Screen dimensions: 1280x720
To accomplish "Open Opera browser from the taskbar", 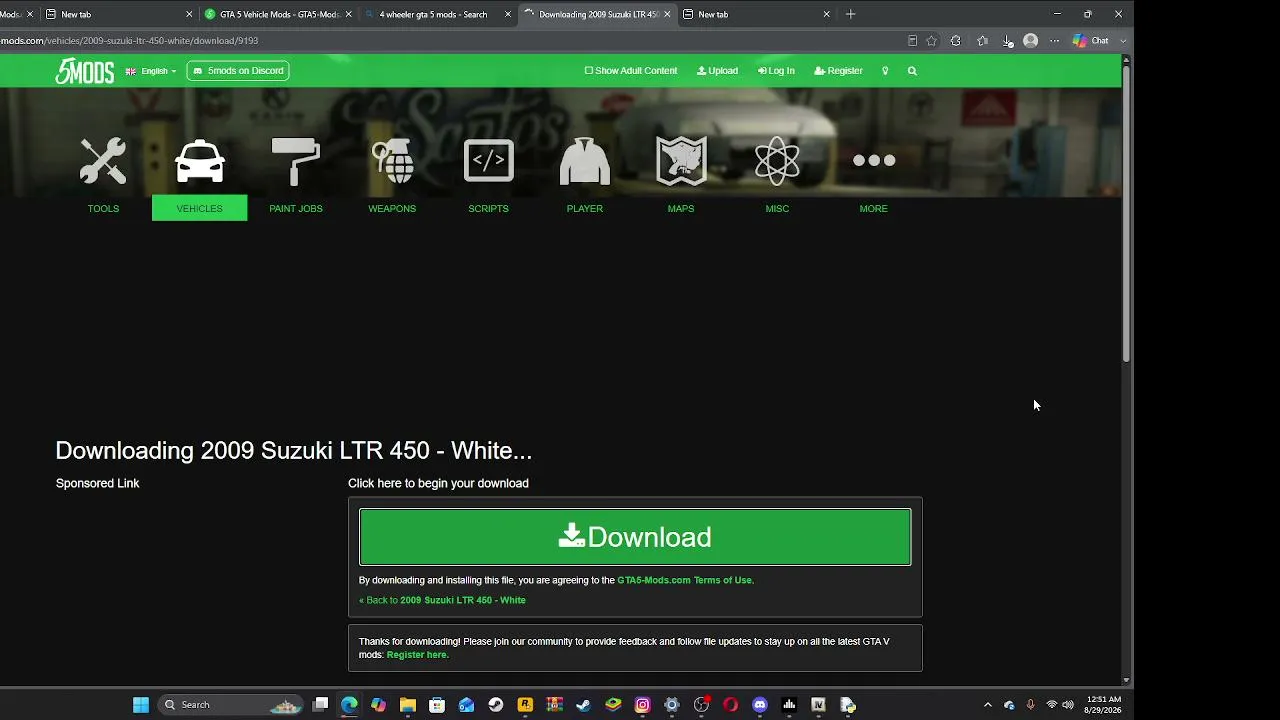I will coord(731,705).
